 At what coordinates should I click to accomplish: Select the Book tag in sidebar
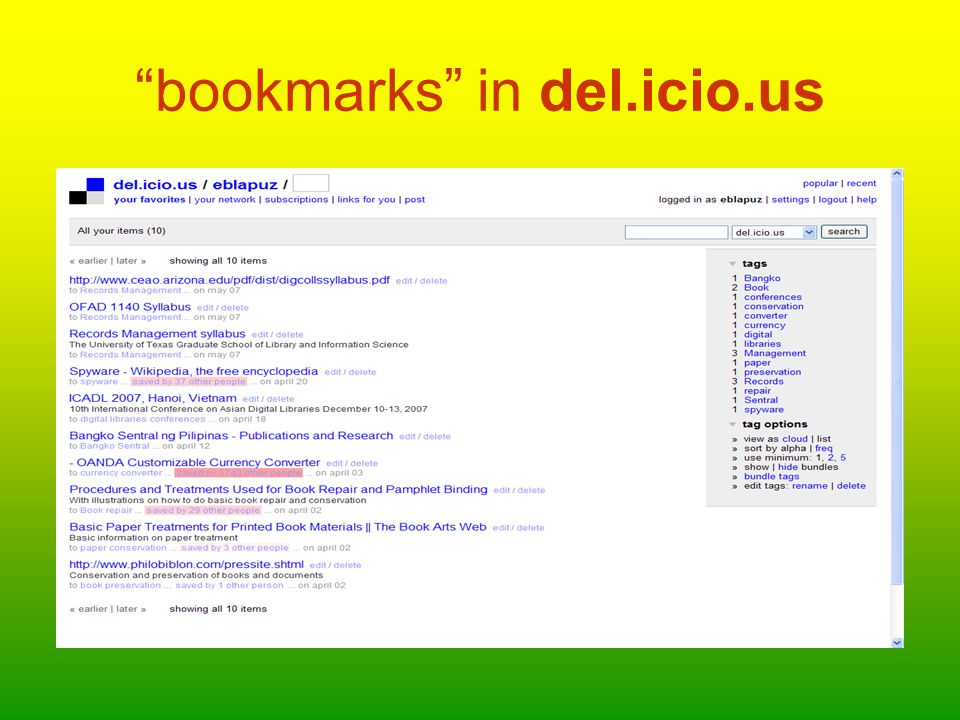pos(756,287)
